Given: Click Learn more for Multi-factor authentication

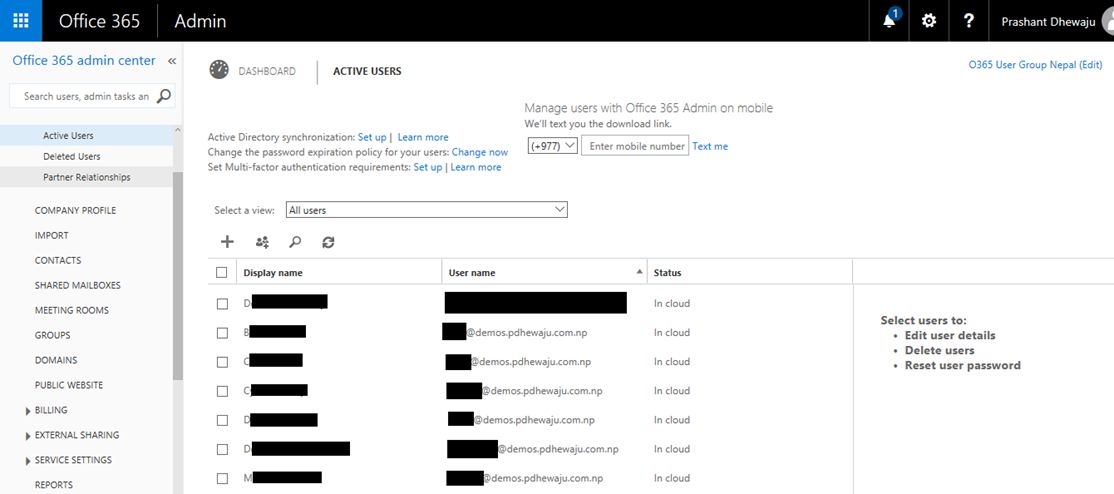Looking at the screenshot, I should pos(476,167).
